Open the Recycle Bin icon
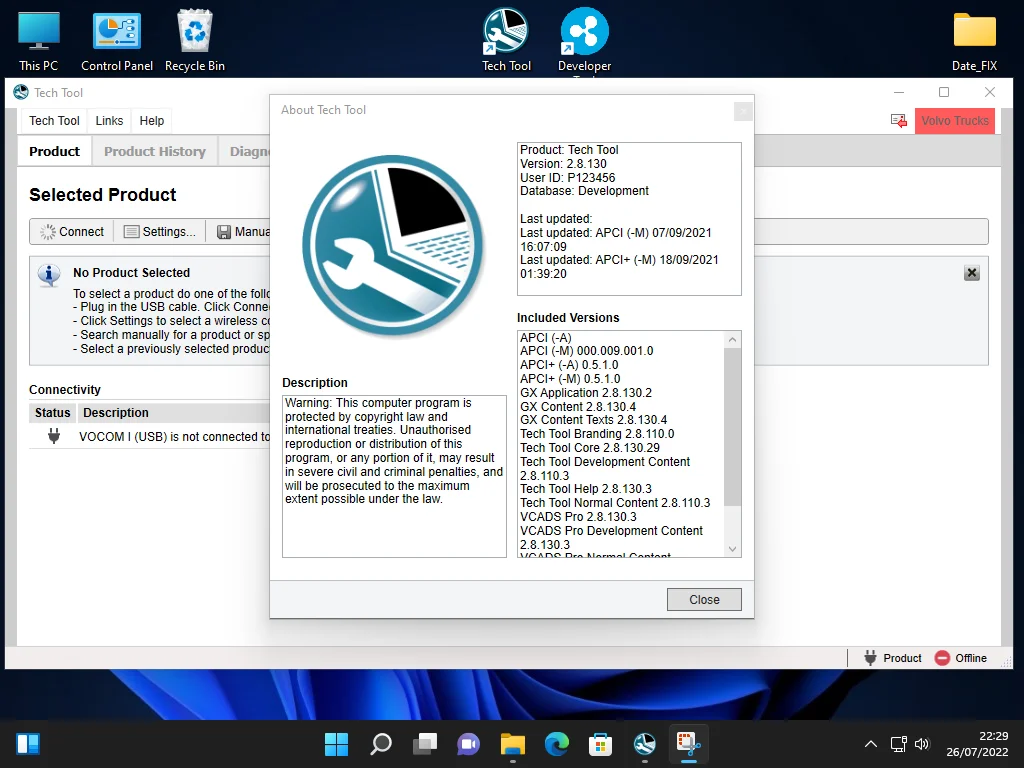The height and width of the screenshot is (768, 1024). tap(195, 41)
